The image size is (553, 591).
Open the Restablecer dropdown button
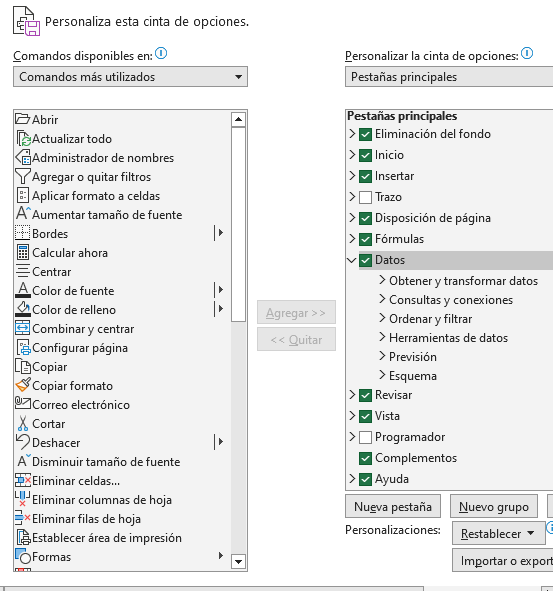tap(498, 533)
